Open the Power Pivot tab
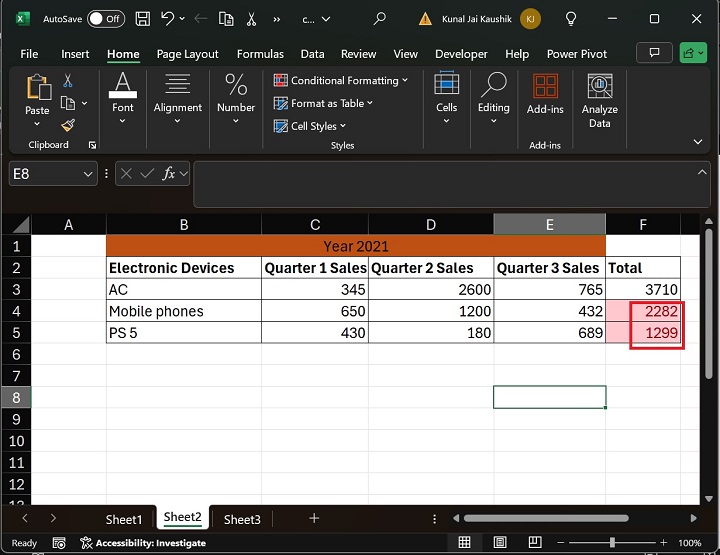 [x=577, y=54]
